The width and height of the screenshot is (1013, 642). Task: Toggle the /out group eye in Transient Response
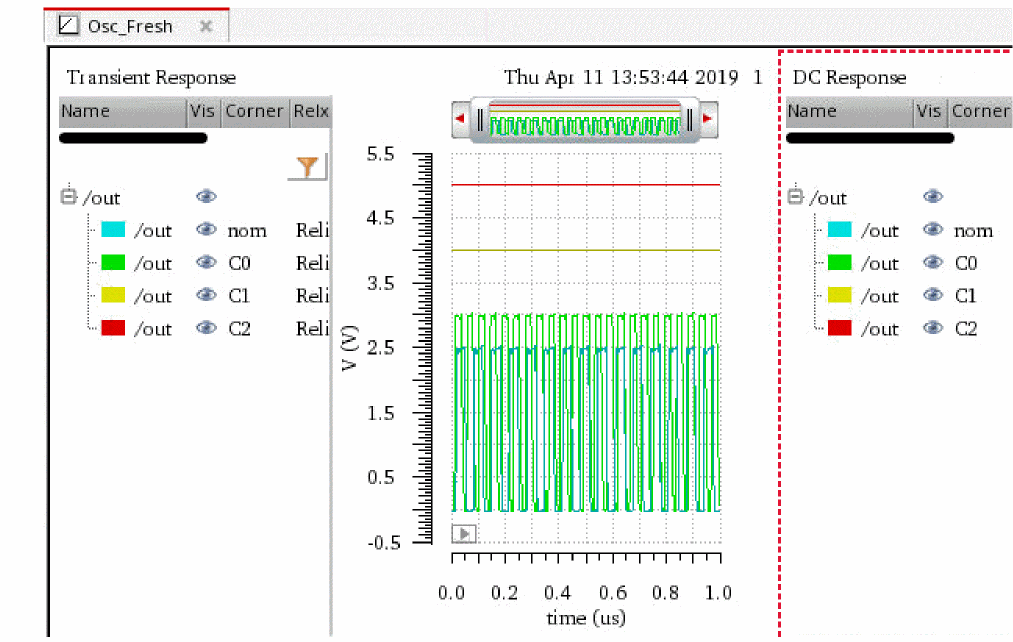(206, 197)
